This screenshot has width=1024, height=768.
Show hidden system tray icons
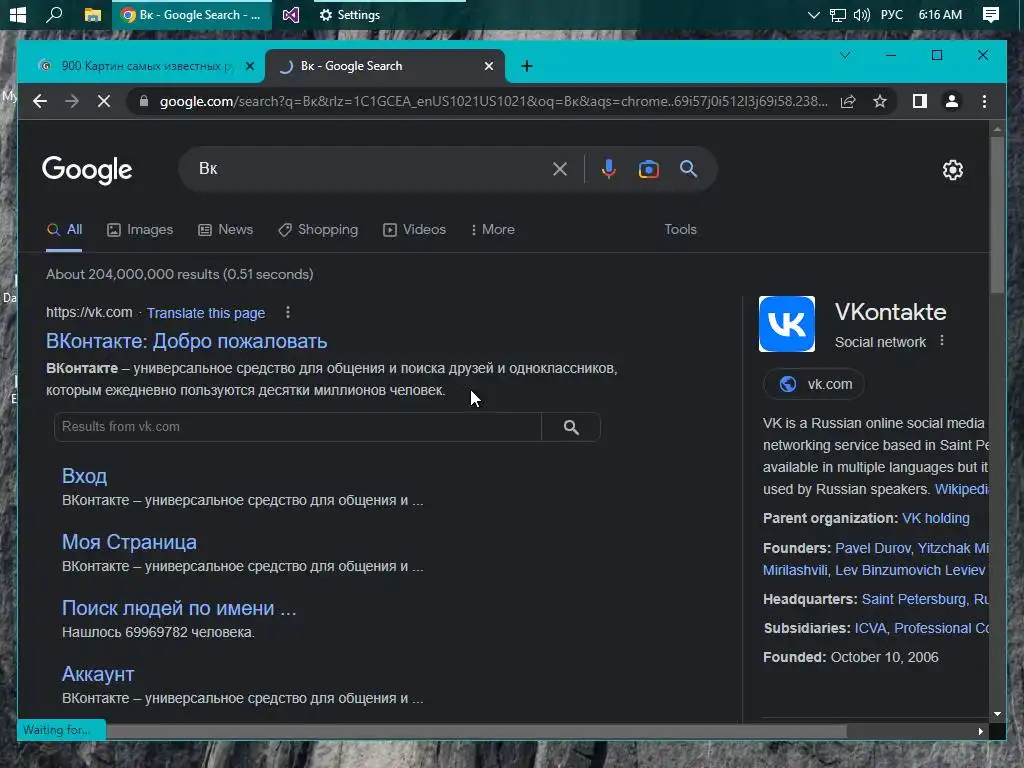click(x=814, y=14)
